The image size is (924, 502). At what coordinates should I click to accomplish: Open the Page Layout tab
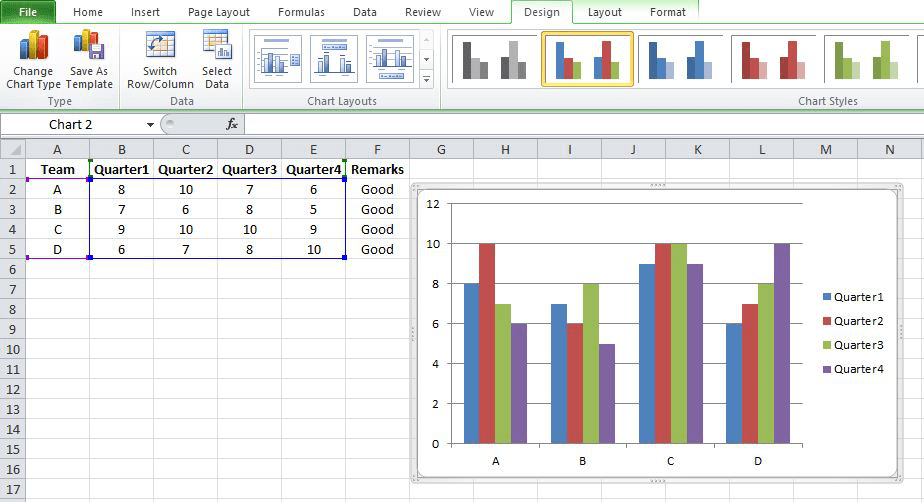point(219,12)
